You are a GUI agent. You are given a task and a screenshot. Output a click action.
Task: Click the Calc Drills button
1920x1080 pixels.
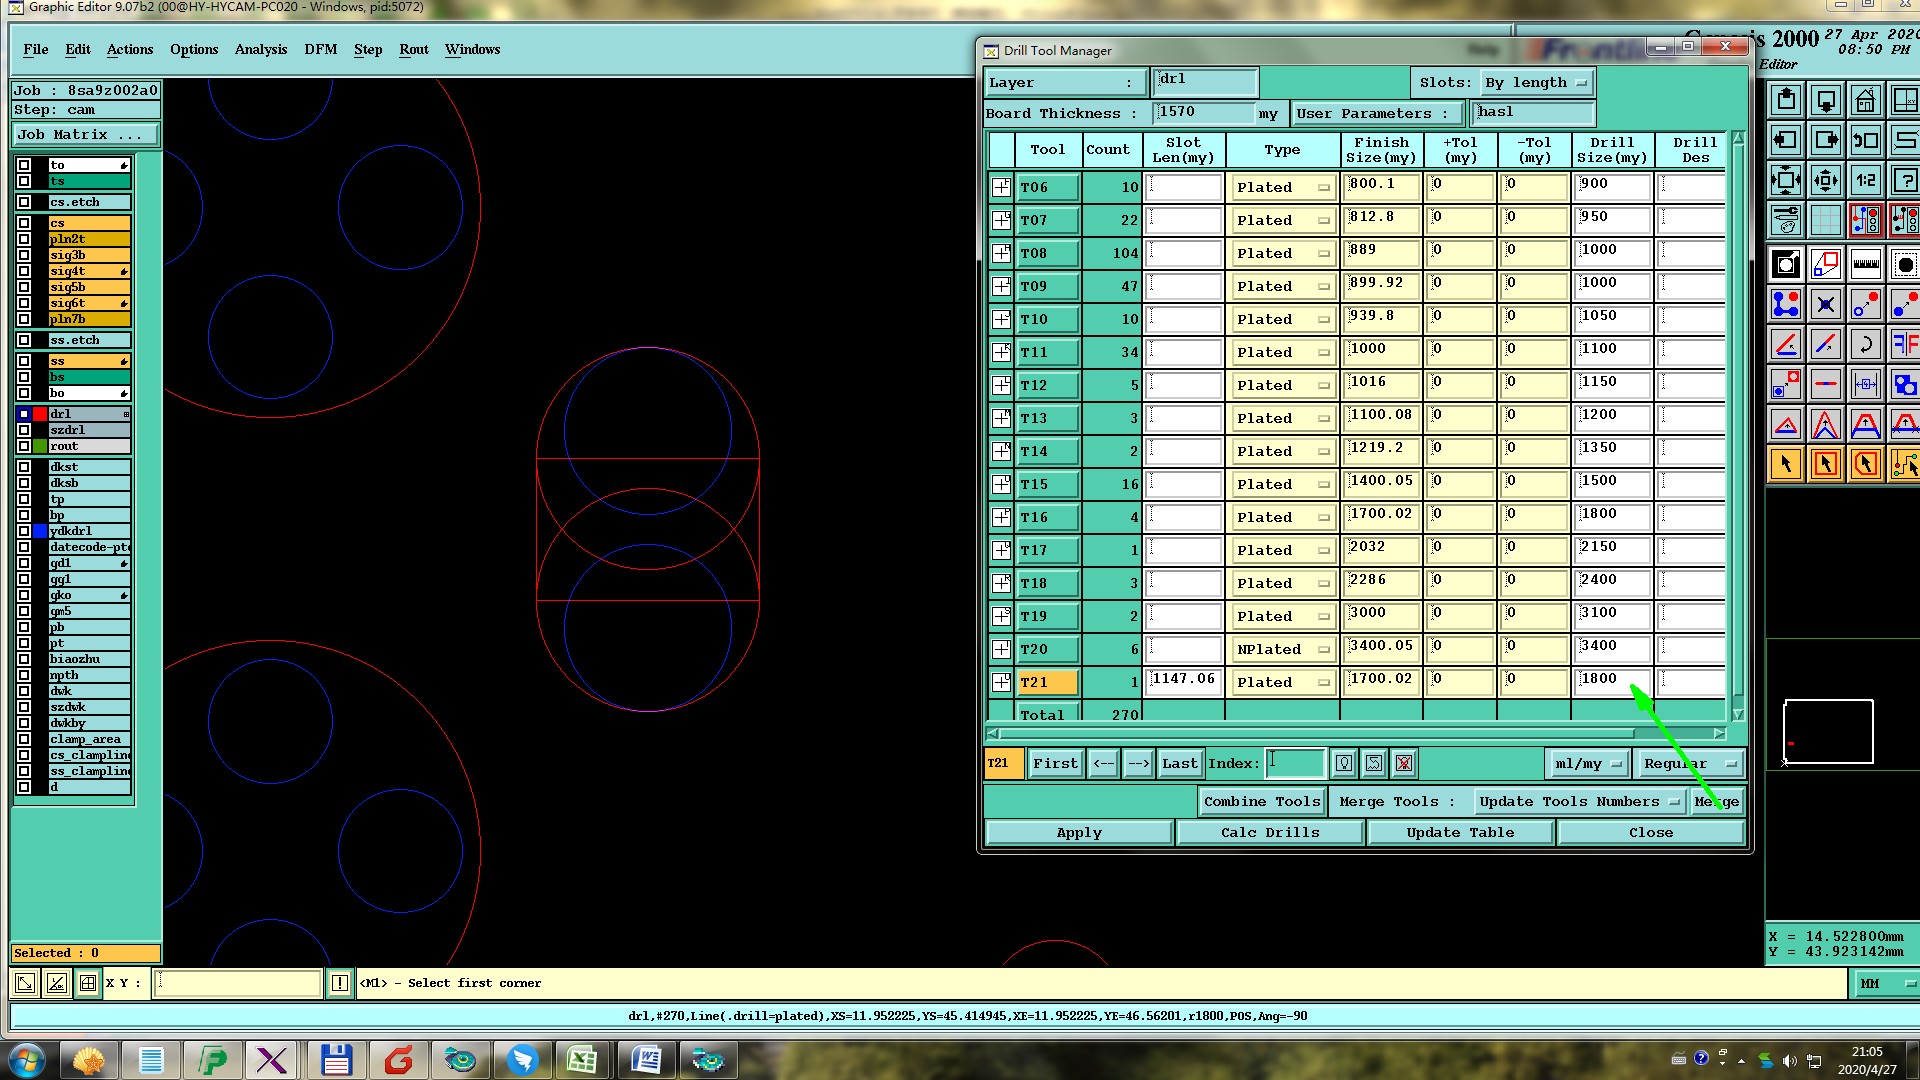(x=1269, y=832)
